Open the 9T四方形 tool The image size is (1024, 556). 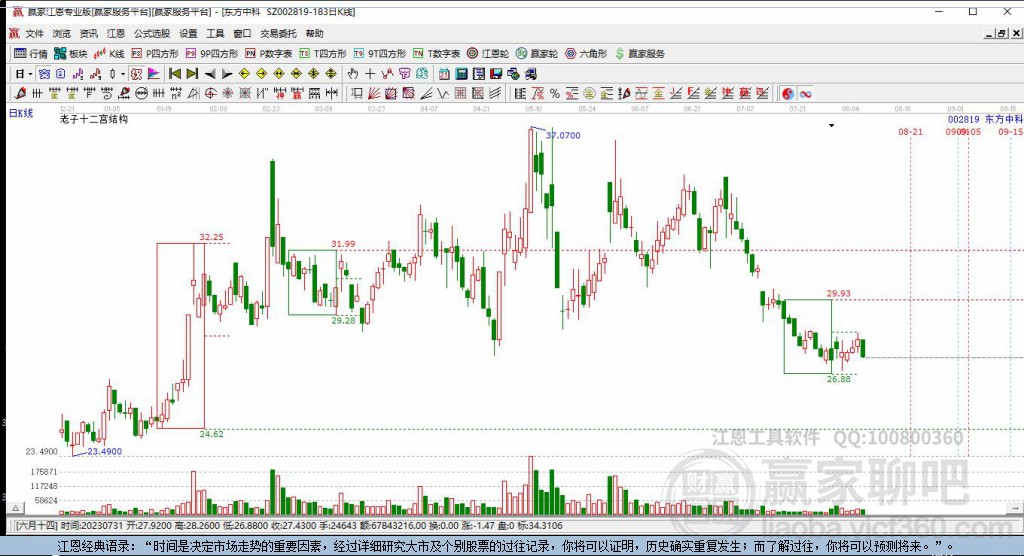pyautogui.click(x=379, y=54)
